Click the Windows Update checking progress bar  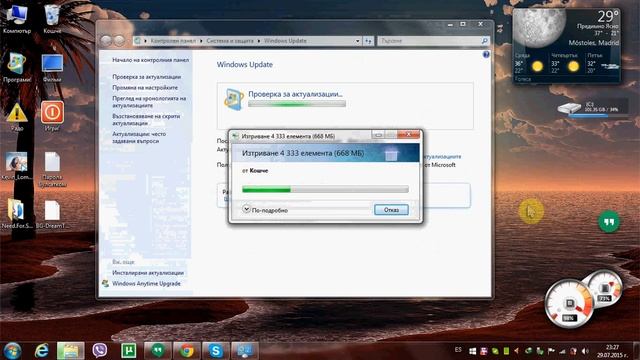pos(297,104)
